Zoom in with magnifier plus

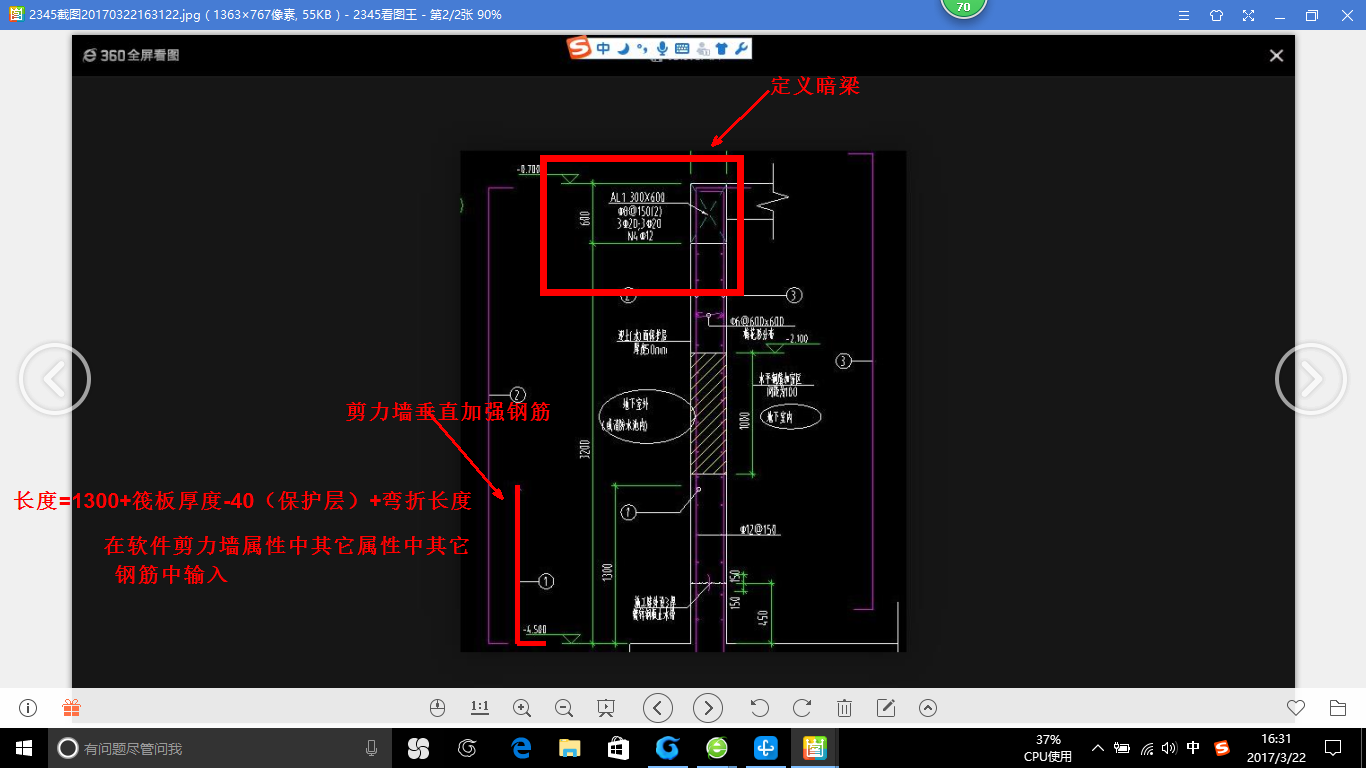[x=521, y=708]
